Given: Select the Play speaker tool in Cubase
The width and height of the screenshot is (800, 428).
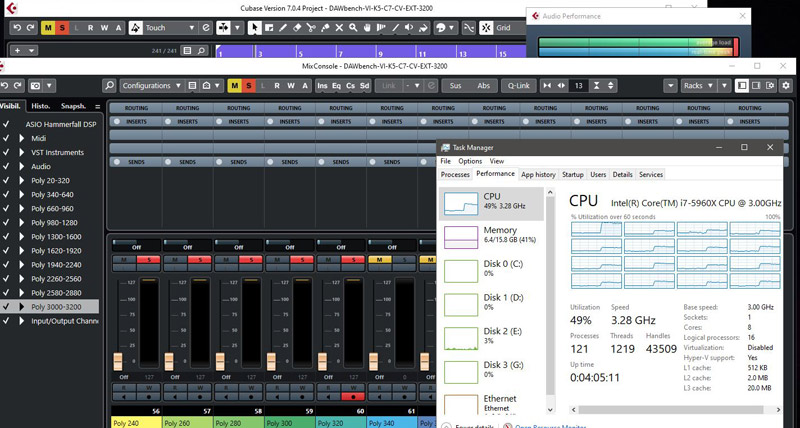Looking at the screenshot, I should point(409,28).
